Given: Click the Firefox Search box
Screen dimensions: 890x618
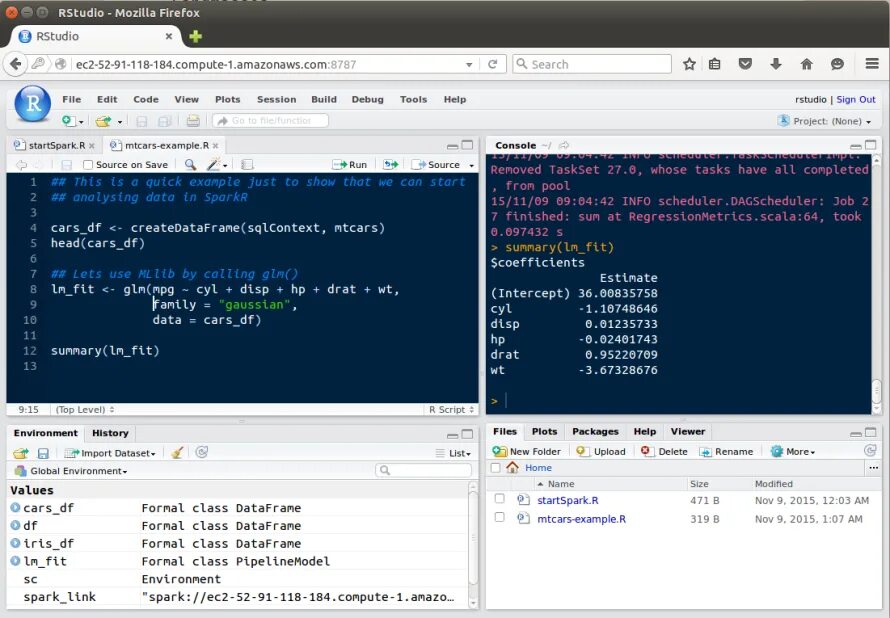Looking at the screenshot, I should point(592,64).
